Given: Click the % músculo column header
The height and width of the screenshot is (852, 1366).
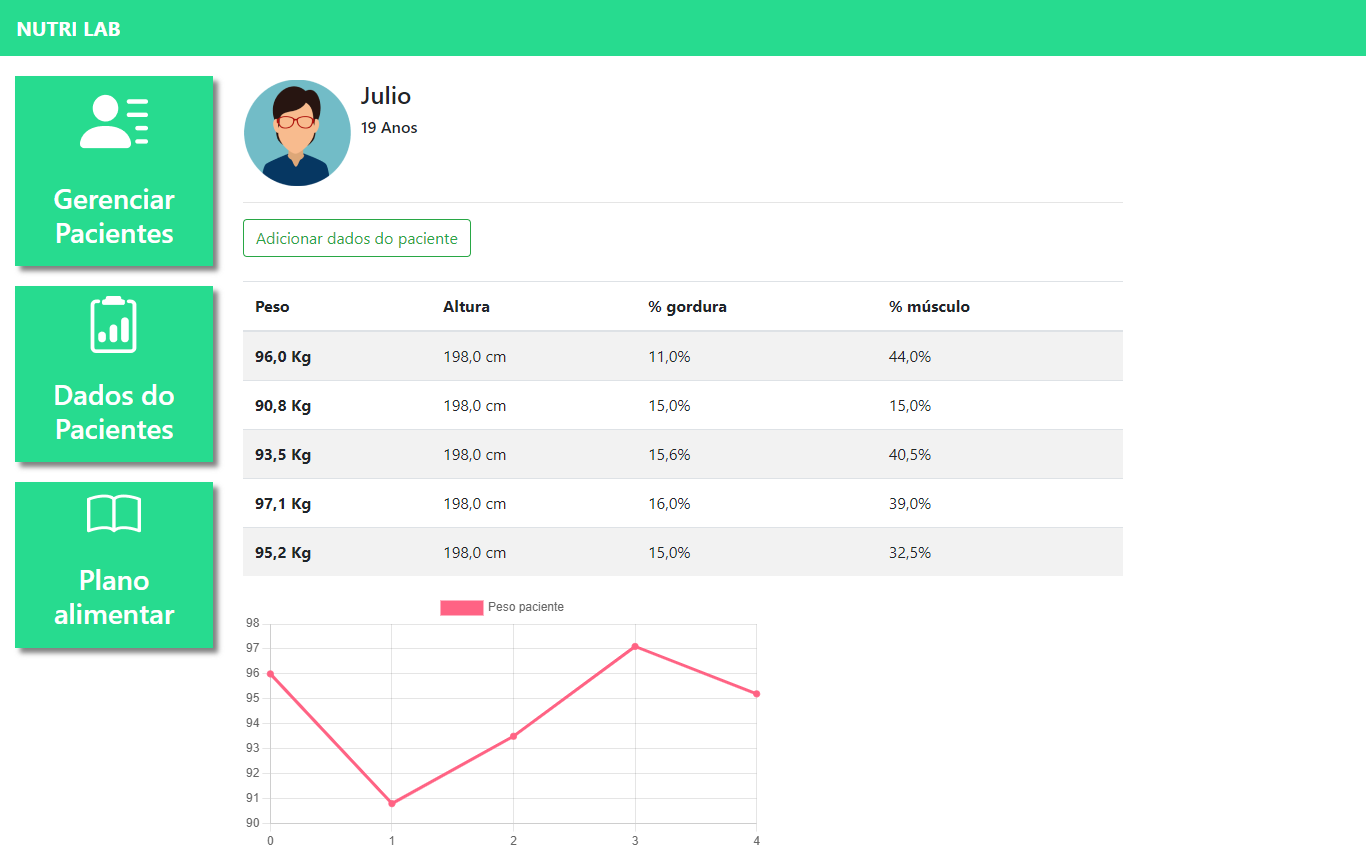Looking at the screenshot, I should coord(929,307).
